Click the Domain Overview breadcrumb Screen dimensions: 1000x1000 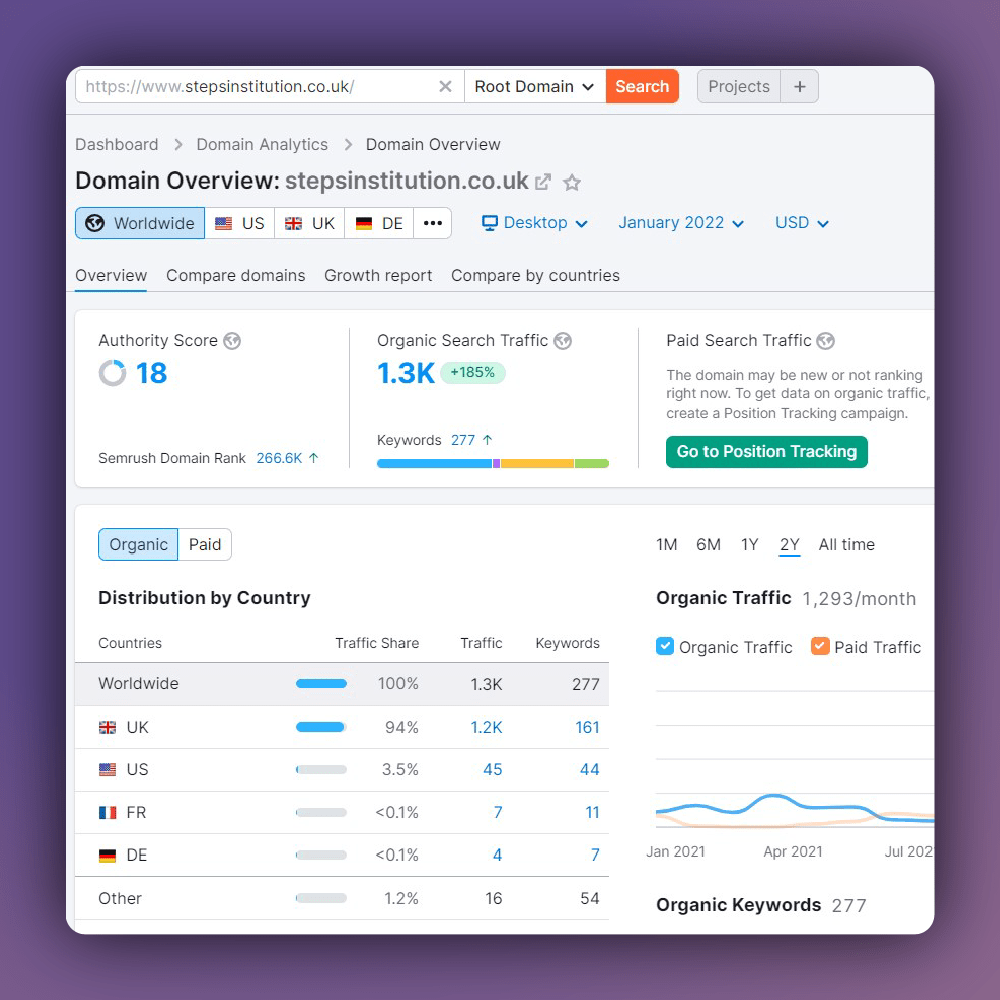coord(433,144)
